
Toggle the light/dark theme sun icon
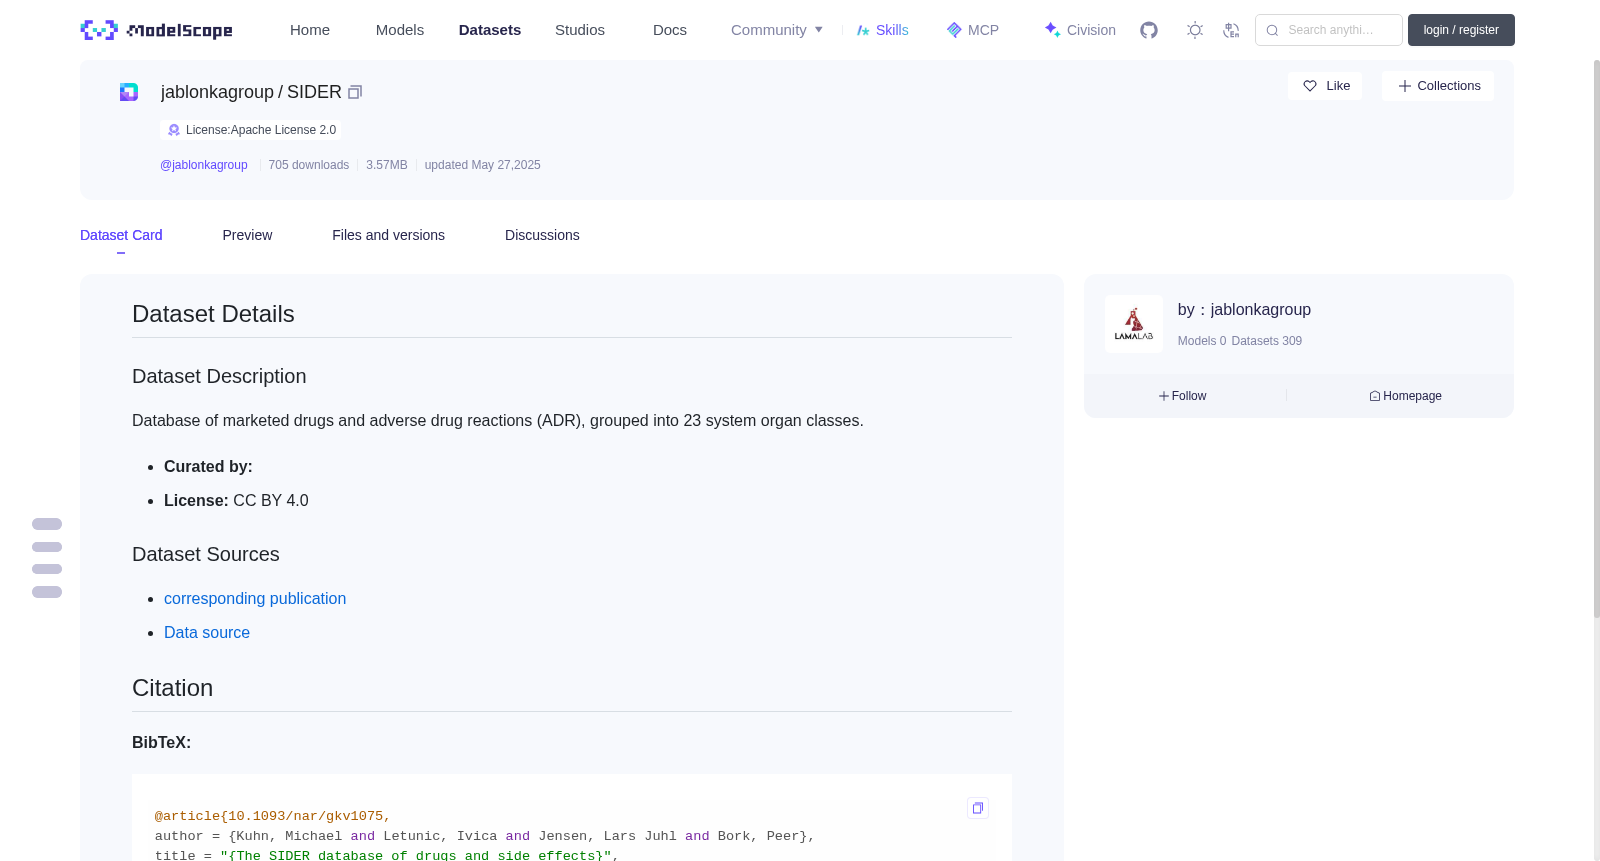point(1195,30)
